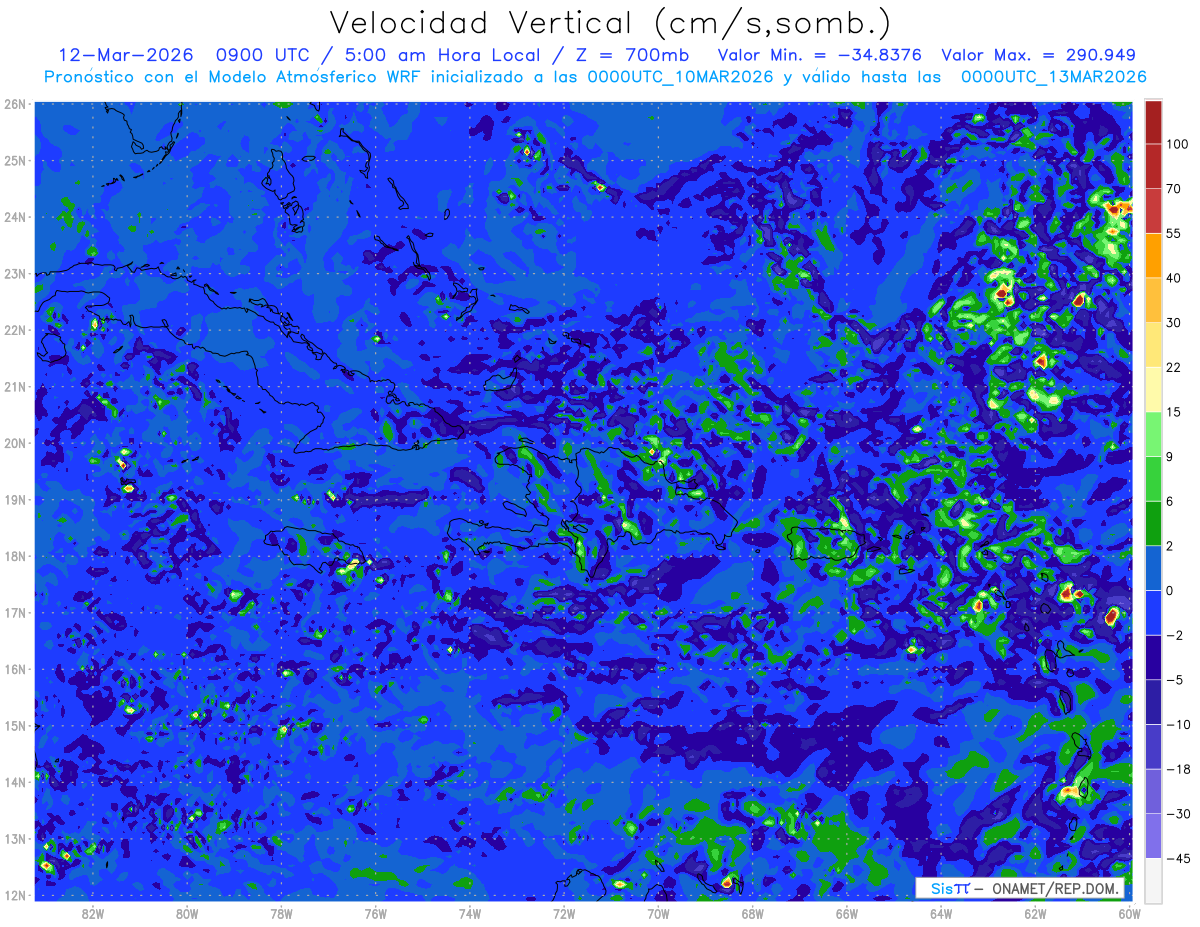Click the longitude label "78W"
This screenshot has width=1200, height=927.
tap(281, 913)
